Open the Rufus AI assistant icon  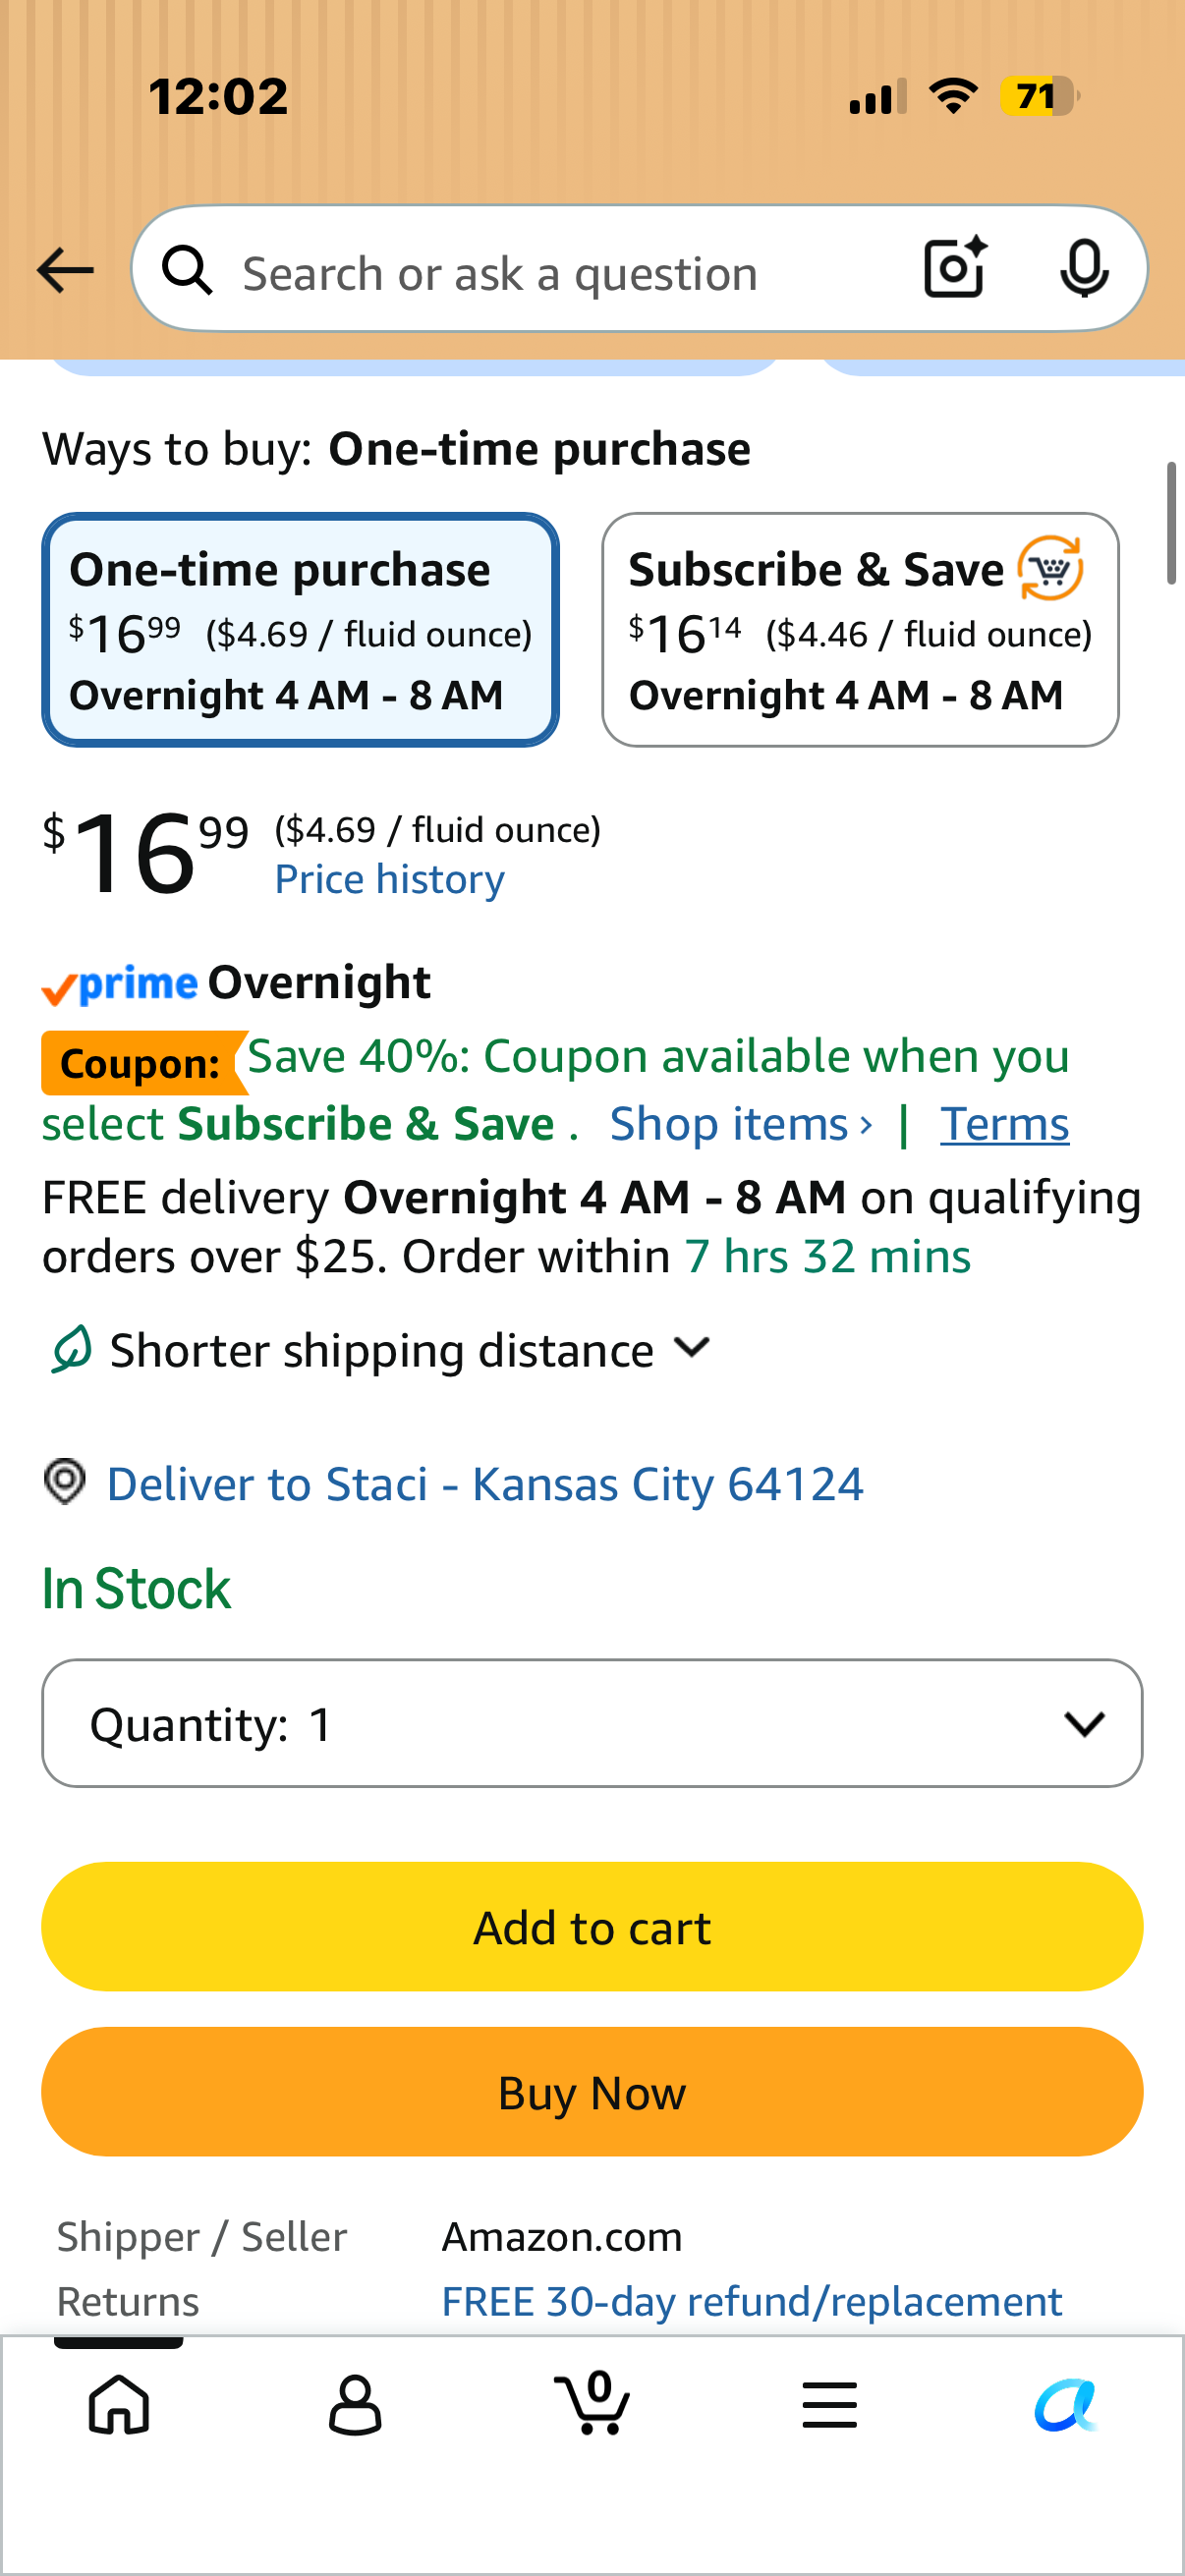point(1066,2404)
